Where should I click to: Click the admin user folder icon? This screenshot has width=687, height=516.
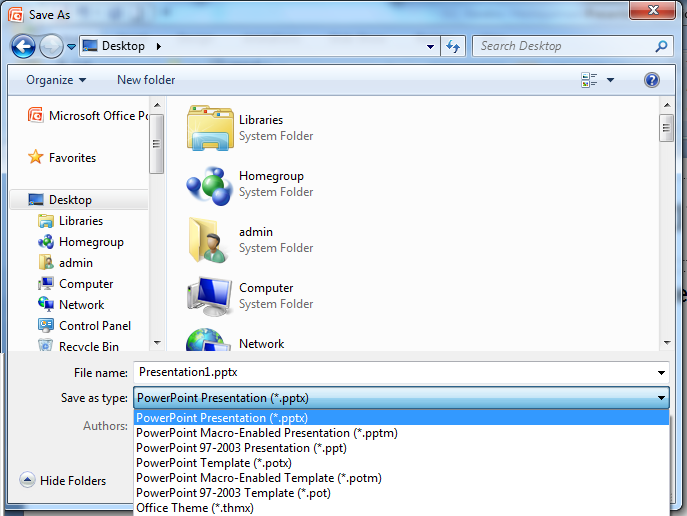pos(209,240)
